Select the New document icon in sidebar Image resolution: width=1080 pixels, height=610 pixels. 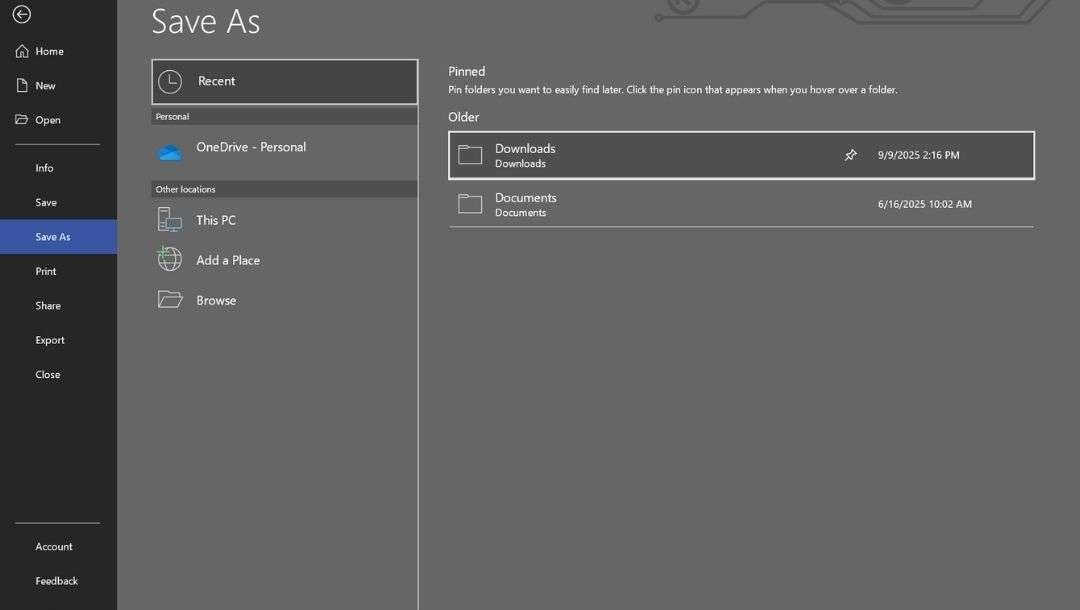point(22,85)
